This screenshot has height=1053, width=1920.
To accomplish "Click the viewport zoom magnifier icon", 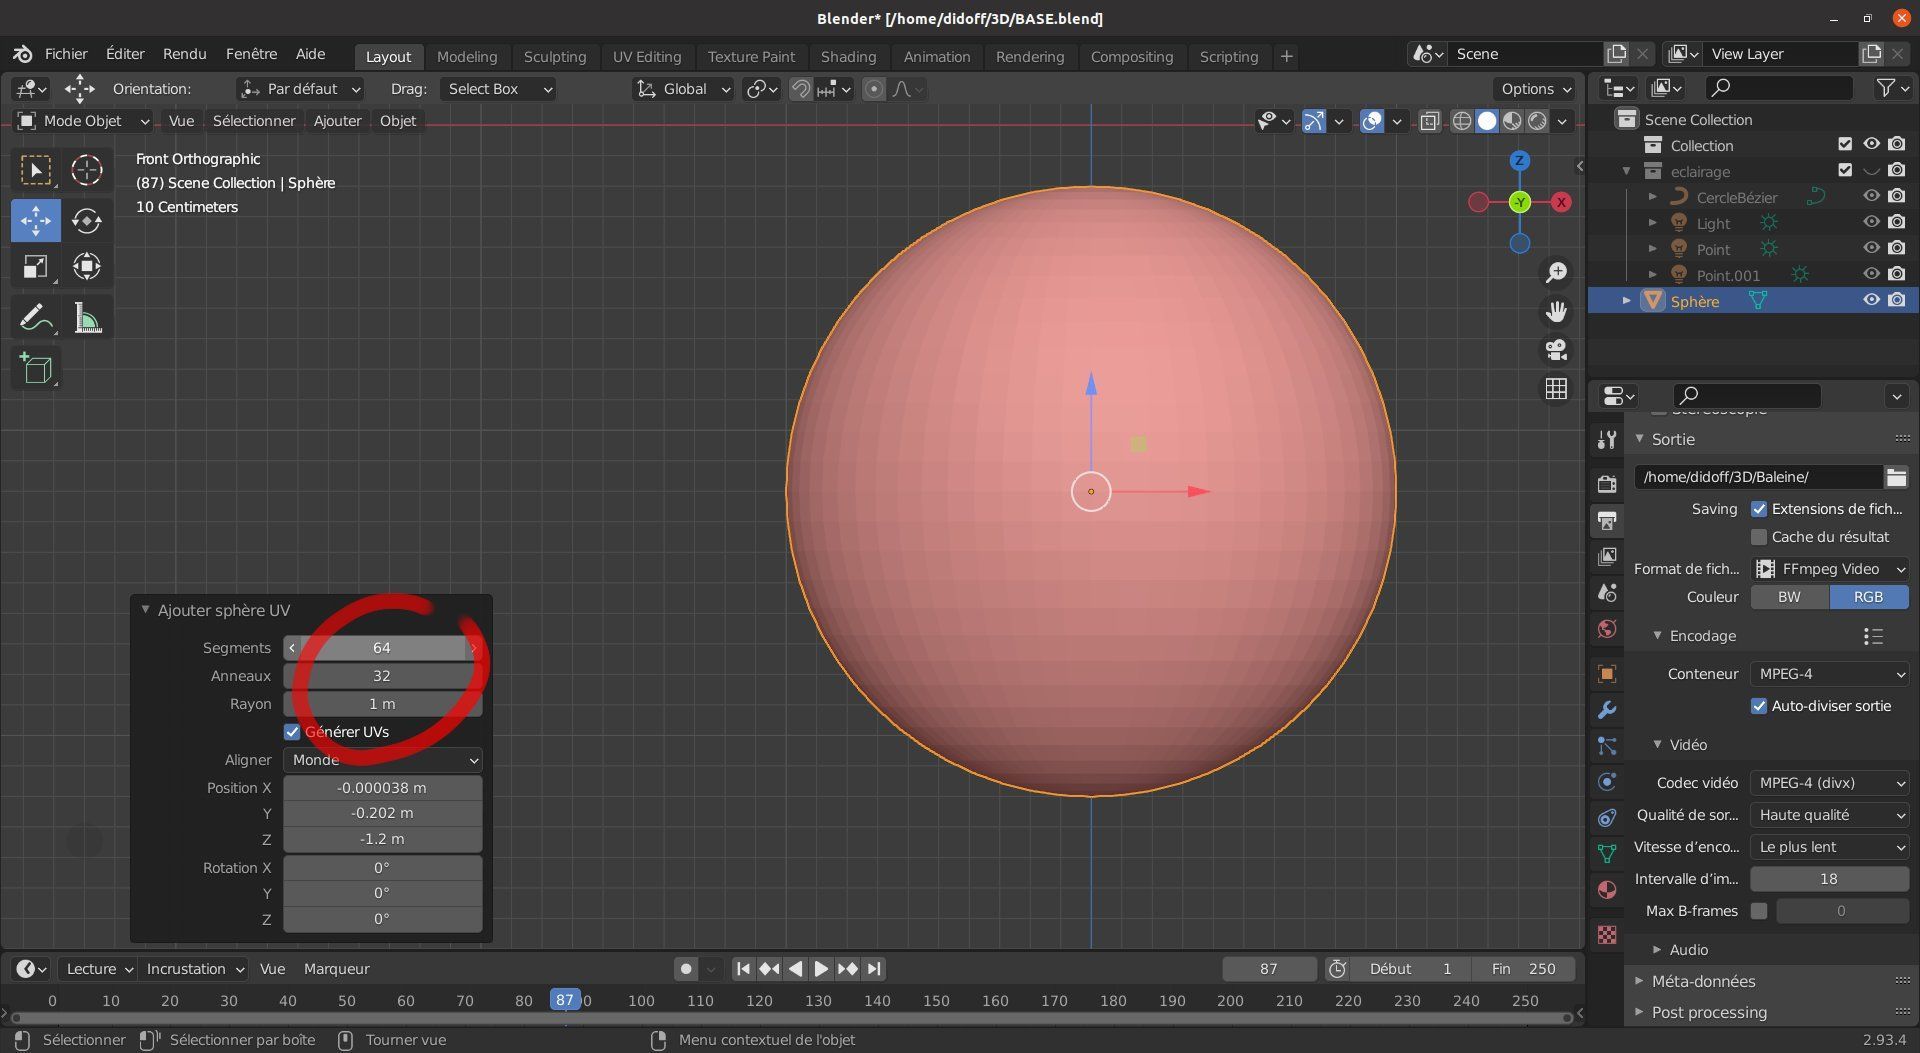I will (1556, 272).
